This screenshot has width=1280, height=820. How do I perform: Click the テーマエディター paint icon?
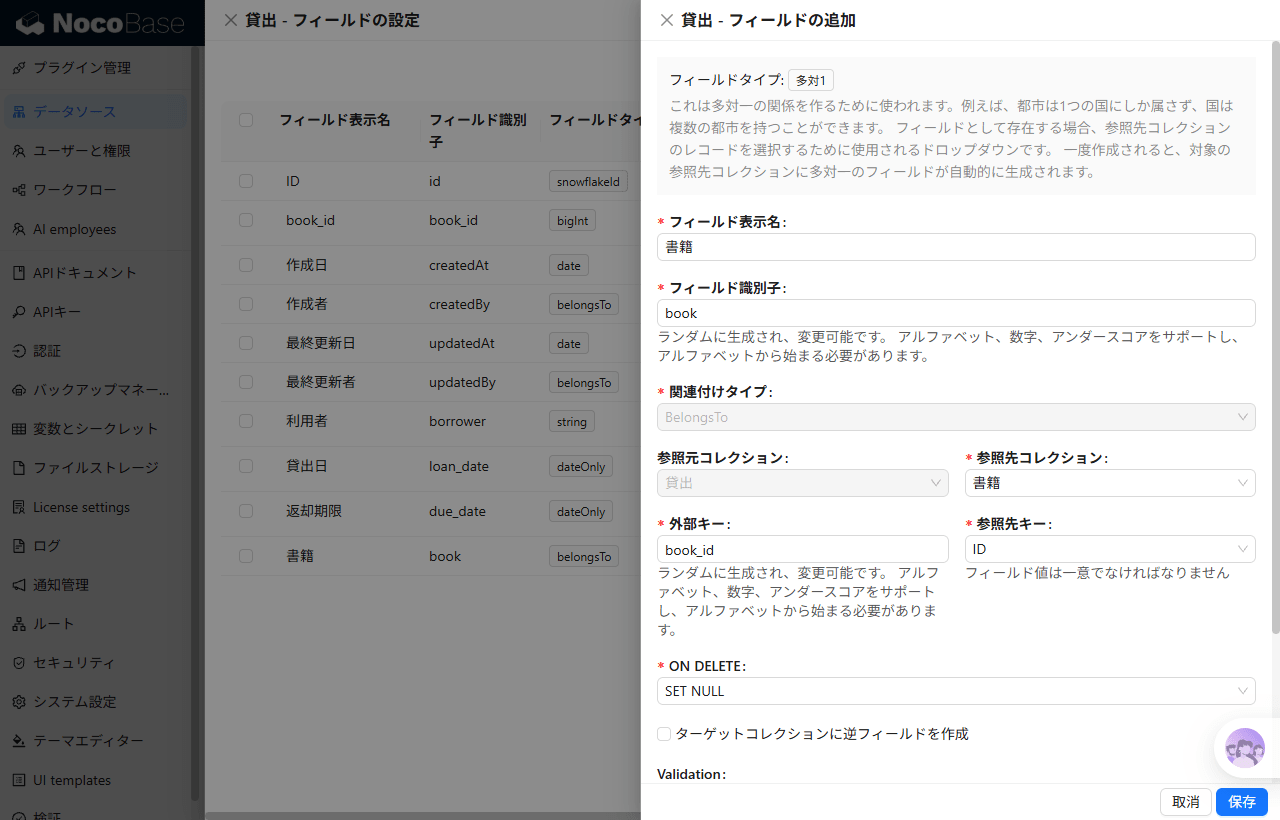click(19, 741)
